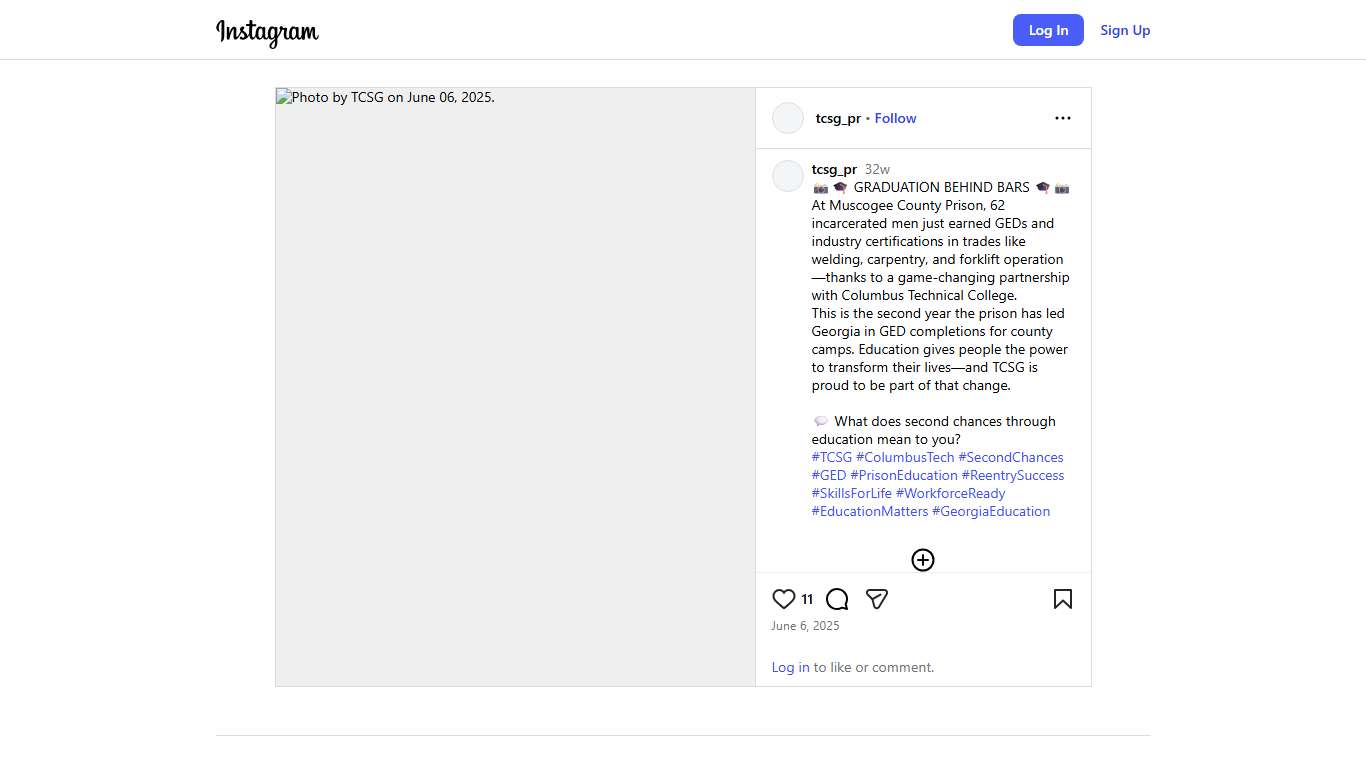Follow the tcsg_pr account
Viewport: 1366px width, 768px height.
(x=895, y=118)
